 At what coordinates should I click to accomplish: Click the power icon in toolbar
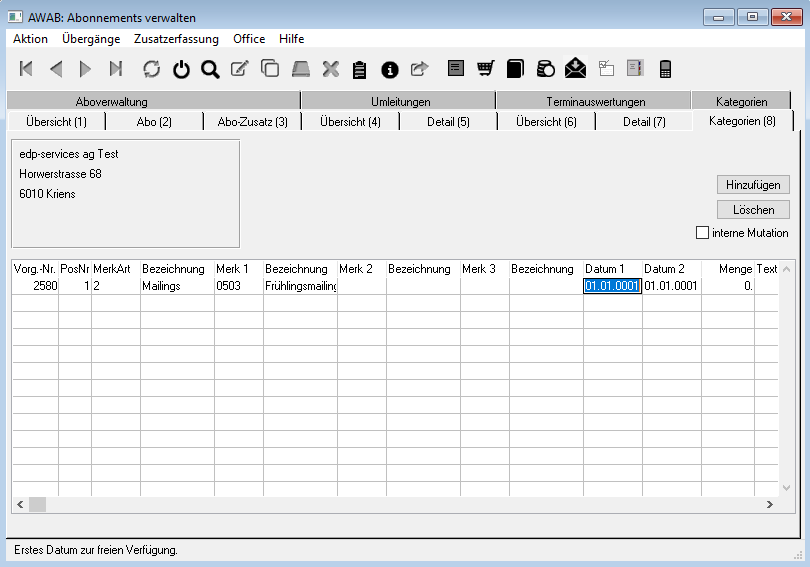coord(181,69)
